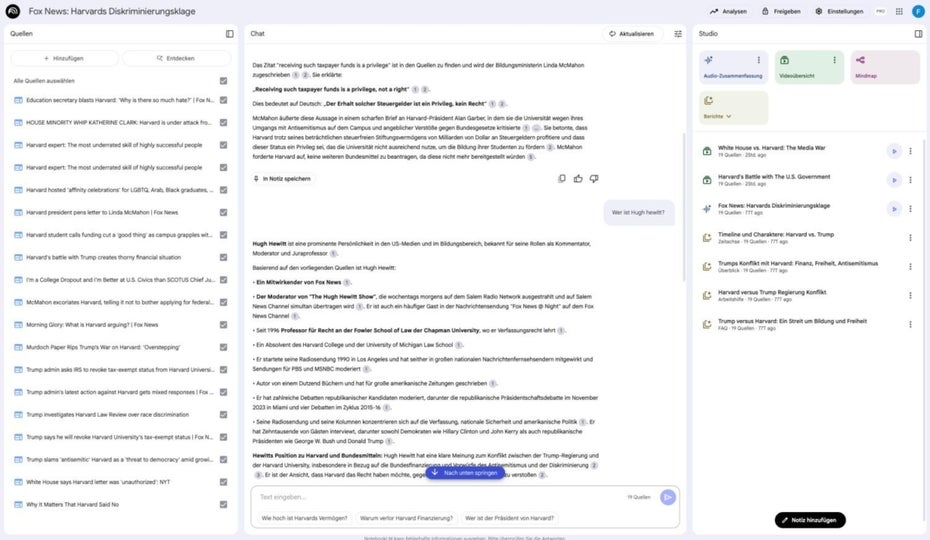930x540 pixels.
Task: Open Google apps grid icon
Action: pyautogui.click(x=899, y=11)
